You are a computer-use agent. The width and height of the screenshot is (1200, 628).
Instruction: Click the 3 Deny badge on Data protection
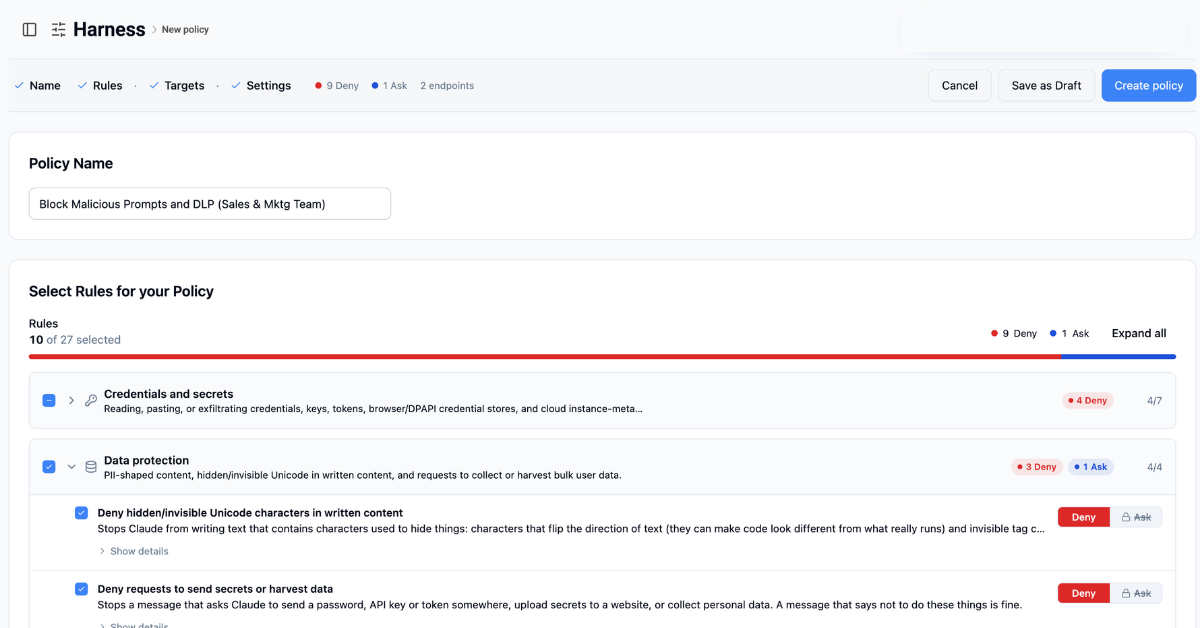(1037, 467)
